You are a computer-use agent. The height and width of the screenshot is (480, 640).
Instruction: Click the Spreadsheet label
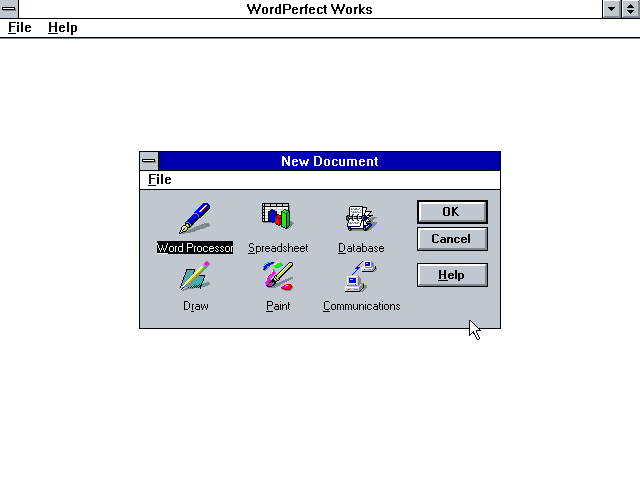tap(278, 248)
